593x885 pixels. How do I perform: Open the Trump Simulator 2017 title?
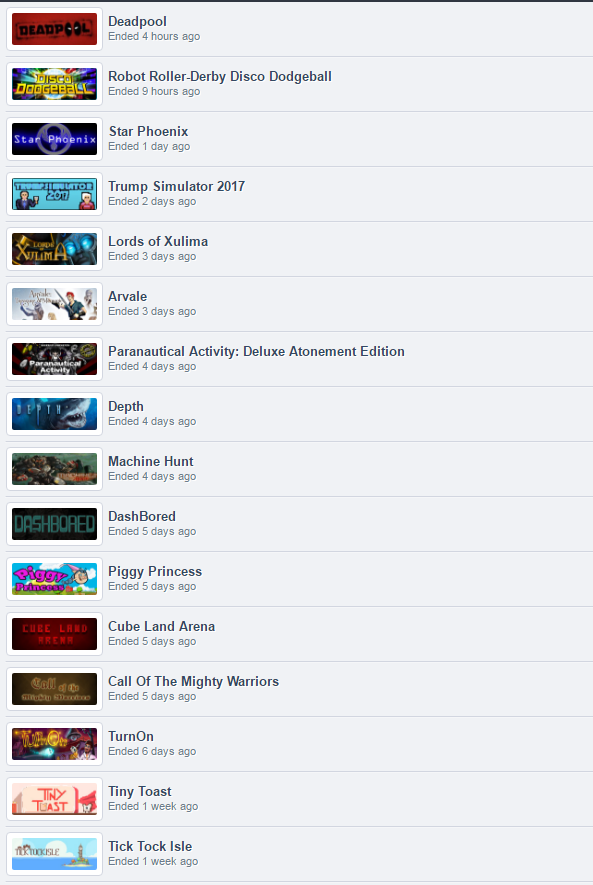coord(177,186)
